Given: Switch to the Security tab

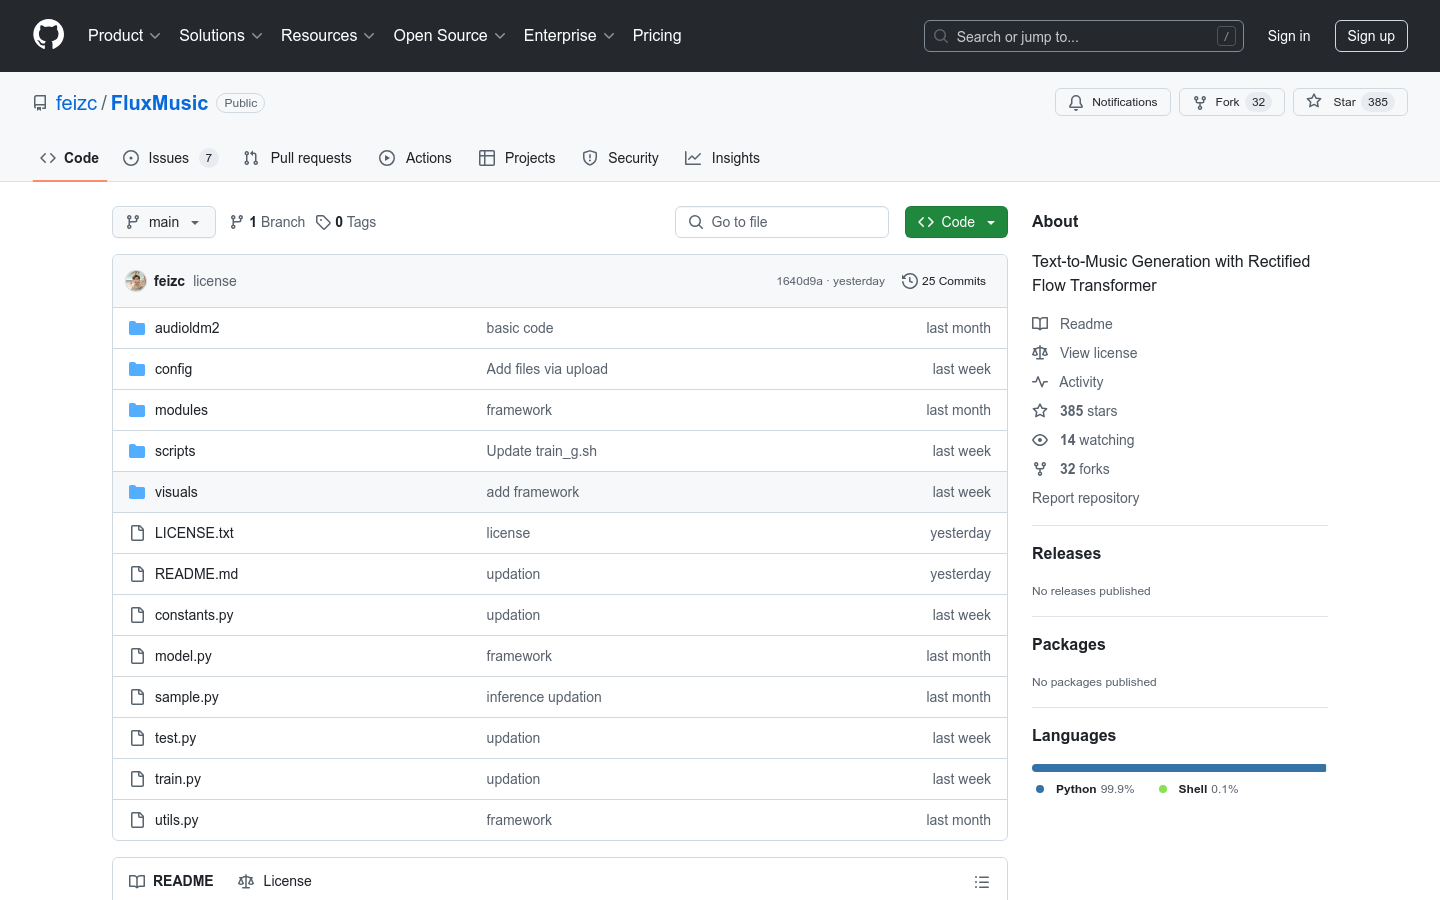Looking at the screenshot, I should [x=620, y=158].
